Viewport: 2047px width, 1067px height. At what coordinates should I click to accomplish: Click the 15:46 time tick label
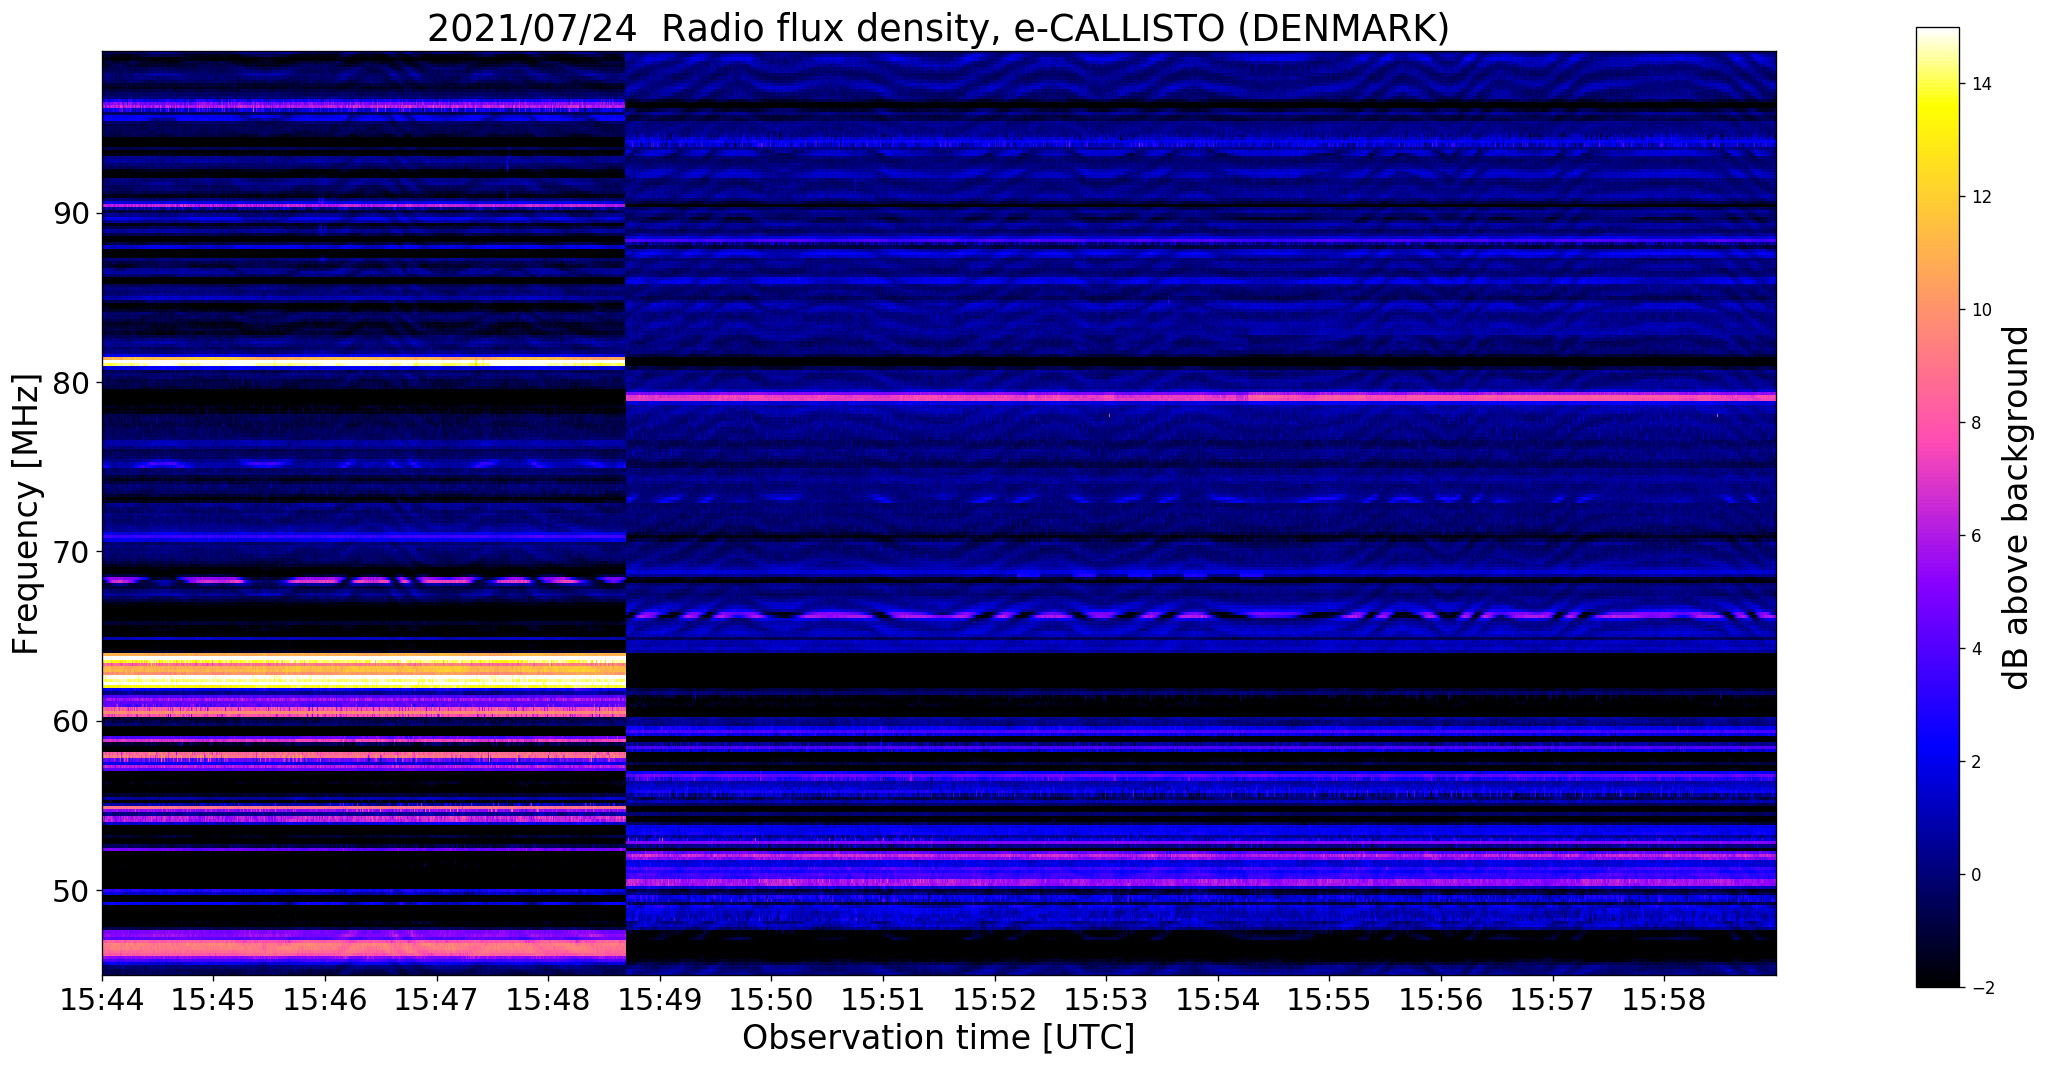(x=324, y=1000)
